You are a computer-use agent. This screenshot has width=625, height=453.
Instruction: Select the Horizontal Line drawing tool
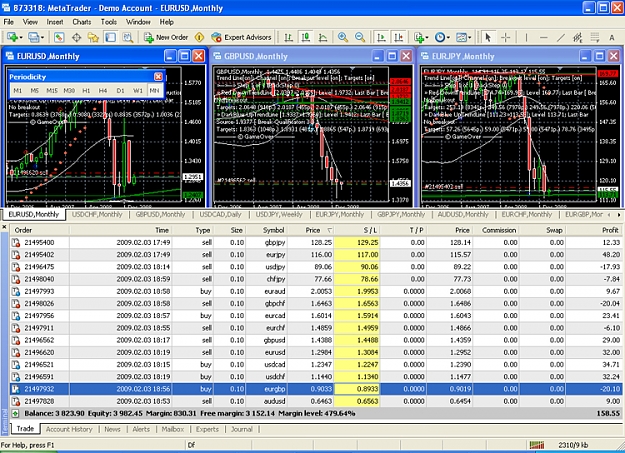(x=544, y=37)
